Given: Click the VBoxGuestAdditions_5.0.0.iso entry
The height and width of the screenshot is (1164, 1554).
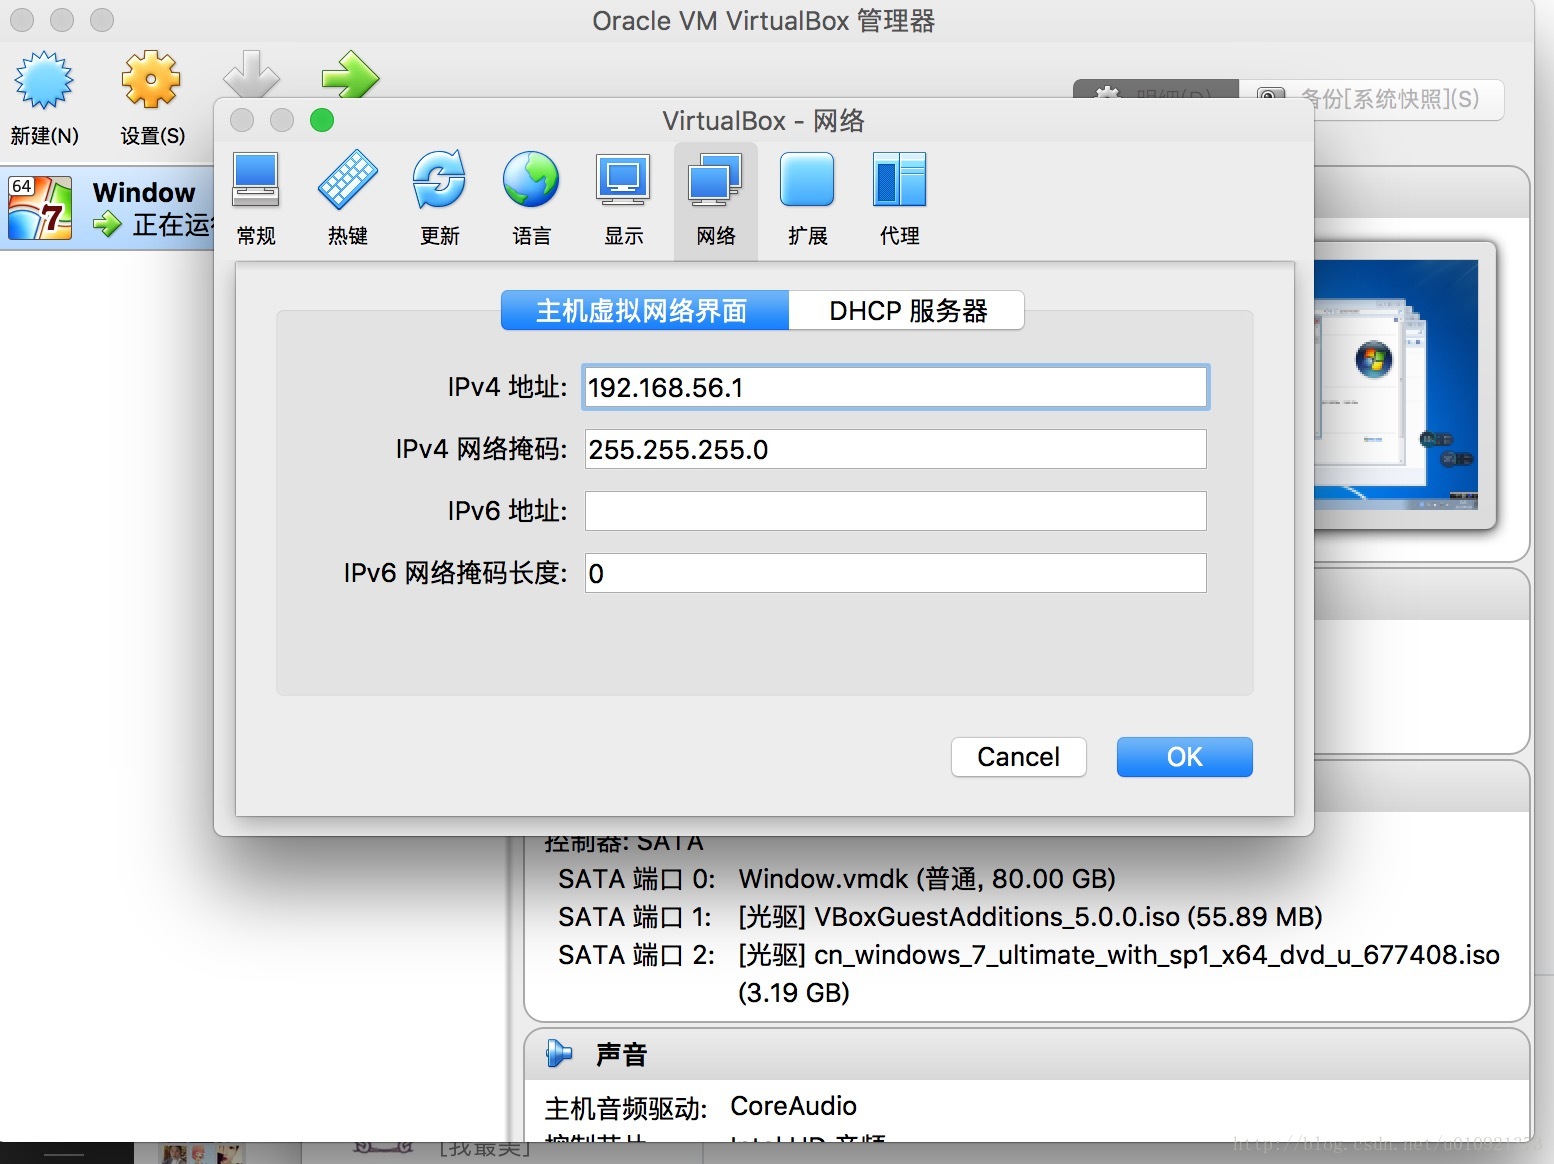Looking at the screenshot, I should click(x=1030, y=917).
